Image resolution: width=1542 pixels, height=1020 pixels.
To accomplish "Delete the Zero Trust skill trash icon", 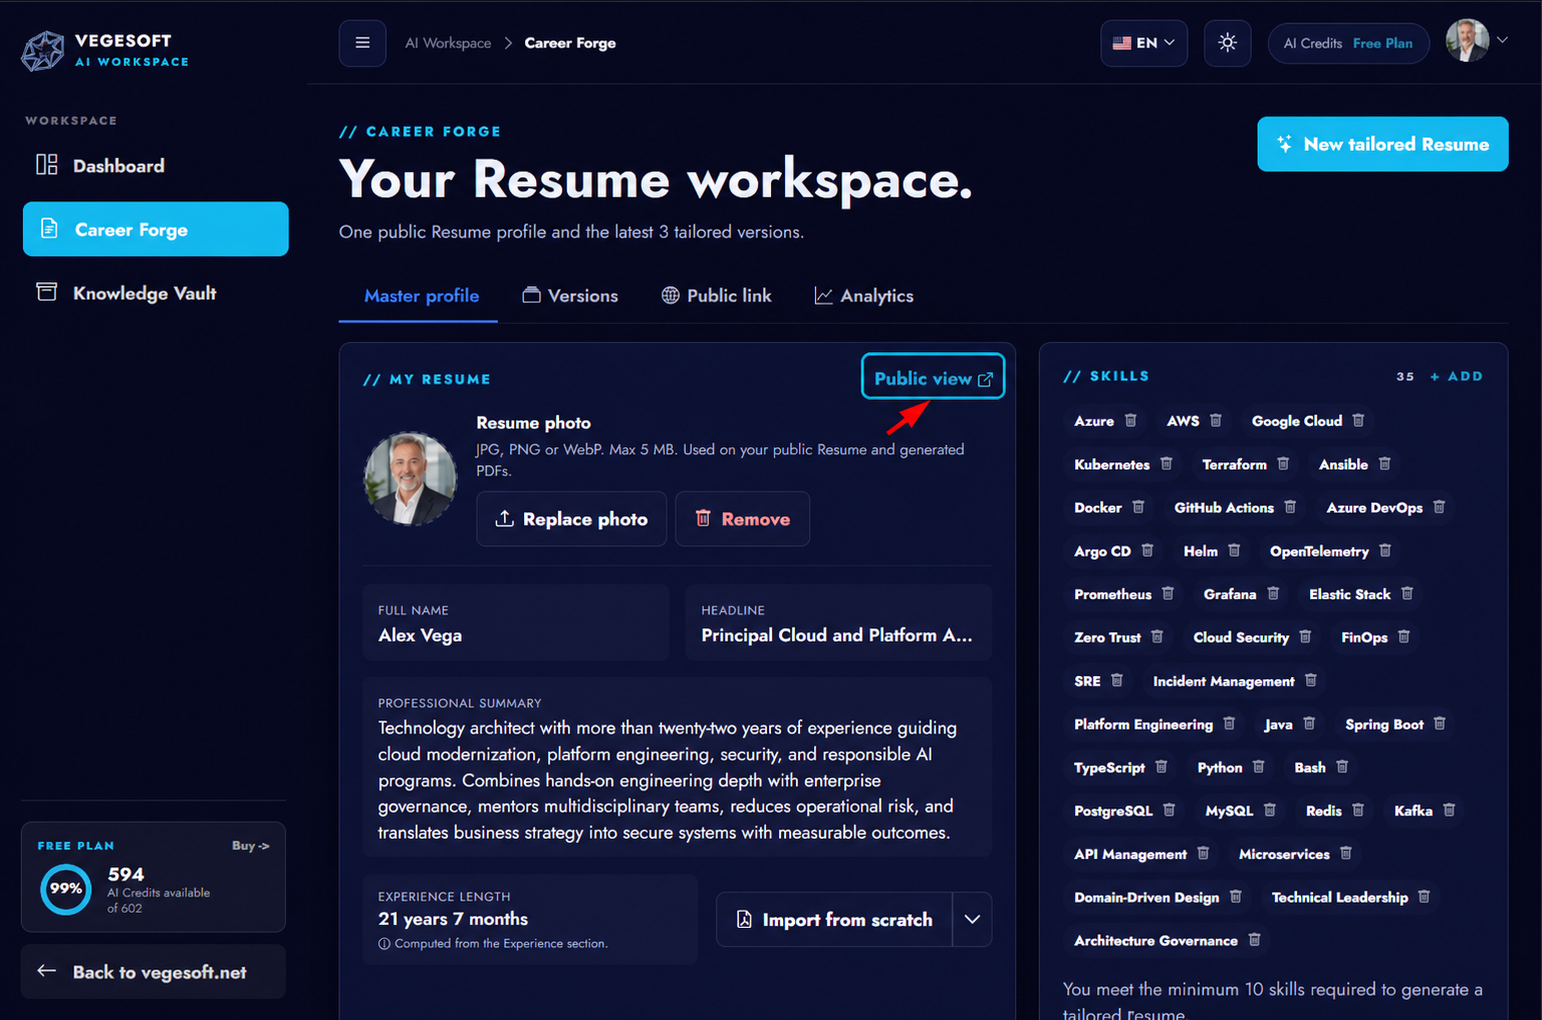I will click(x=1157, y=637).
